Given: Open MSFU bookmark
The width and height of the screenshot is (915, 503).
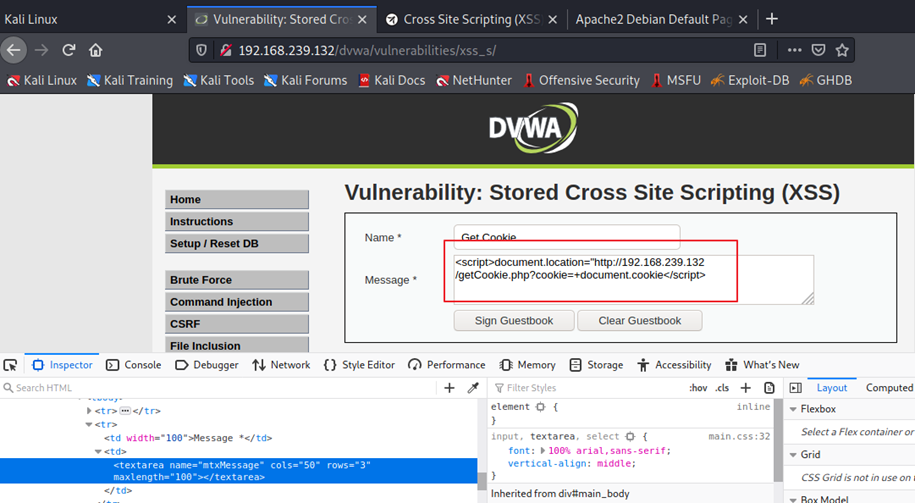Looking at the screenshot, I should pyautogui.click(x=676, y=81).
